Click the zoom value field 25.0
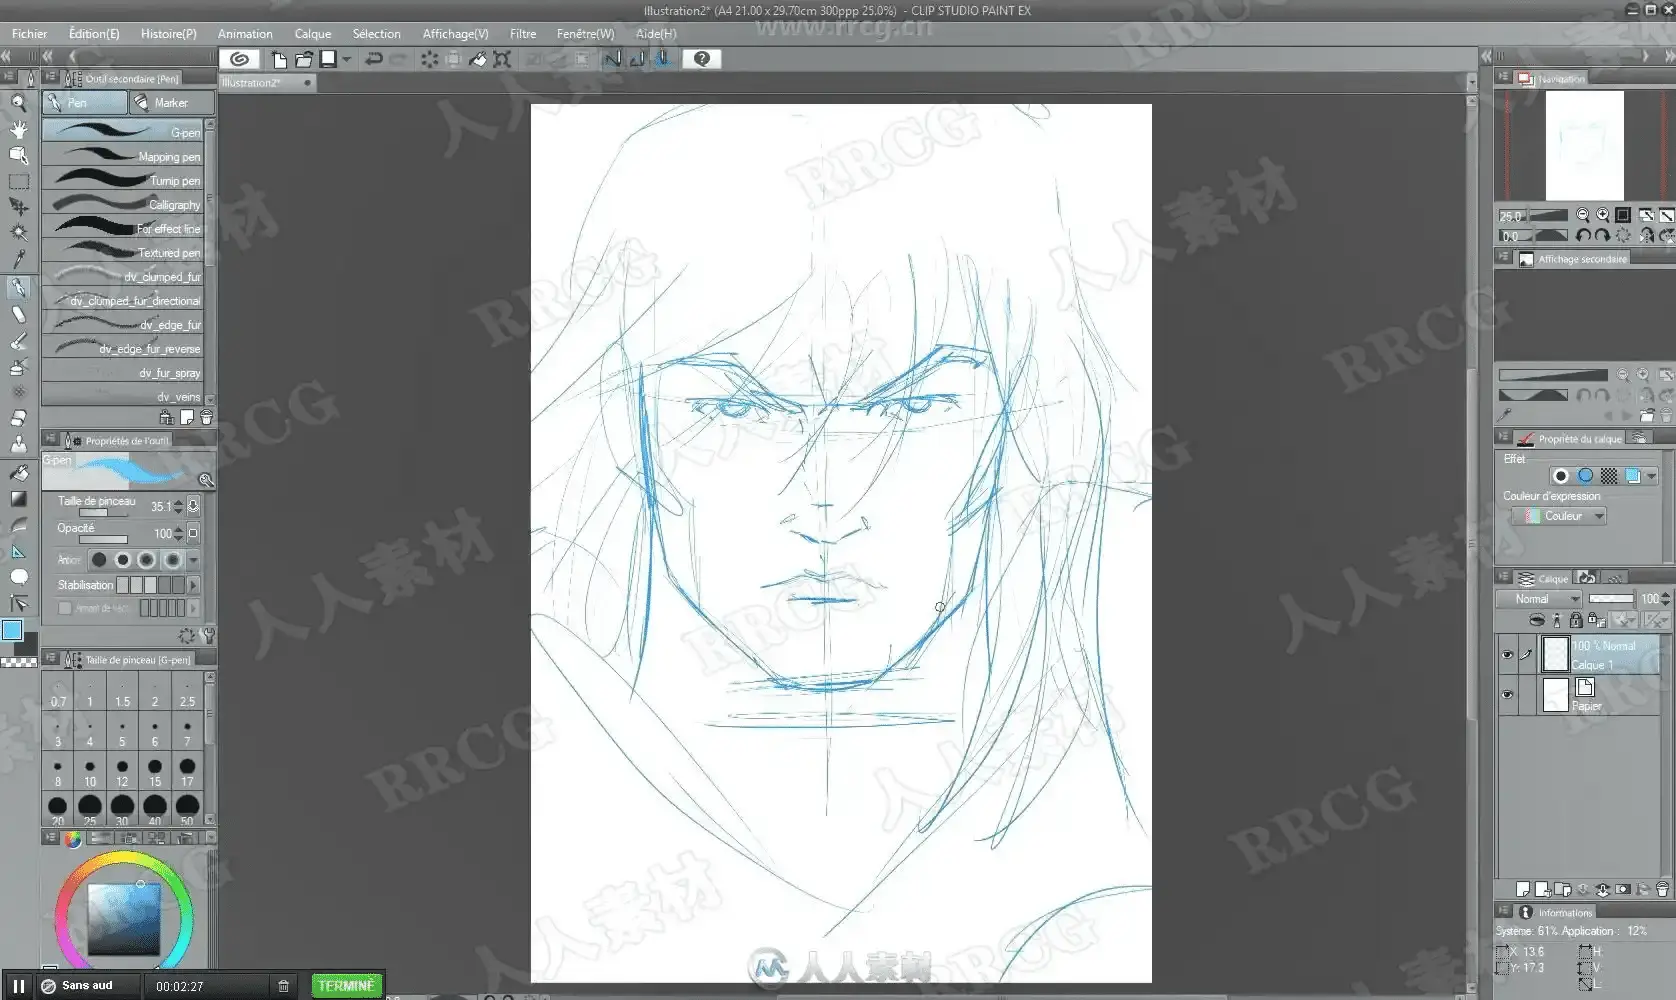Screen dimensions: 1676x1000 (1510, 216)
